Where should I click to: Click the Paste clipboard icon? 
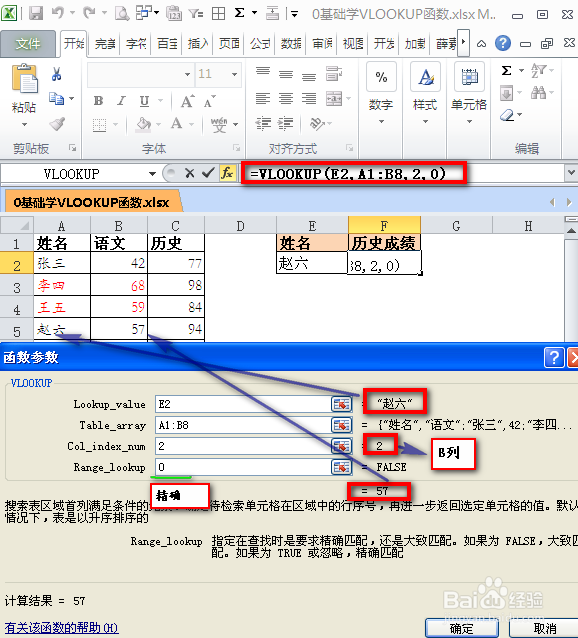click(x=24, y=78)
